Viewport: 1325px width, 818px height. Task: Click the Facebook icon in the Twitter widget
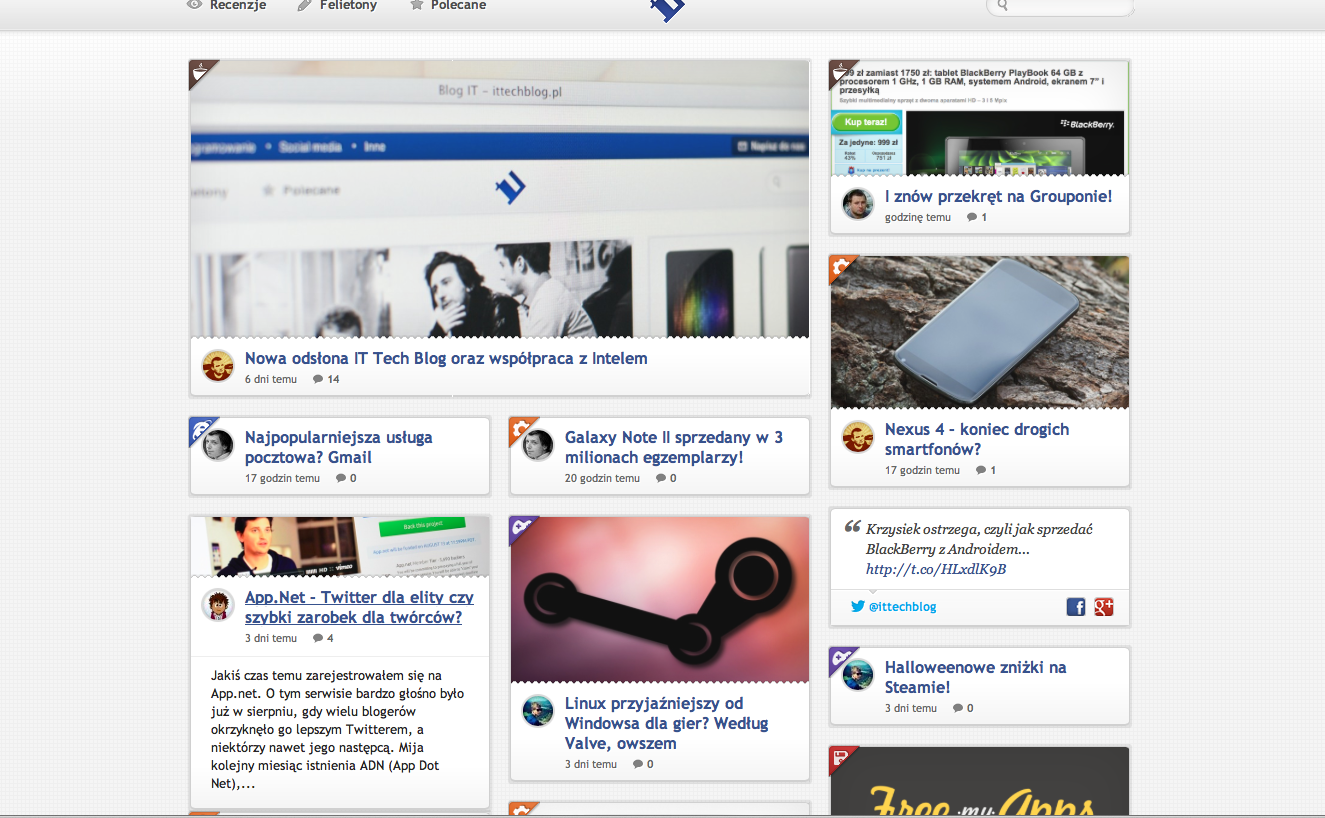(1076, 606)
